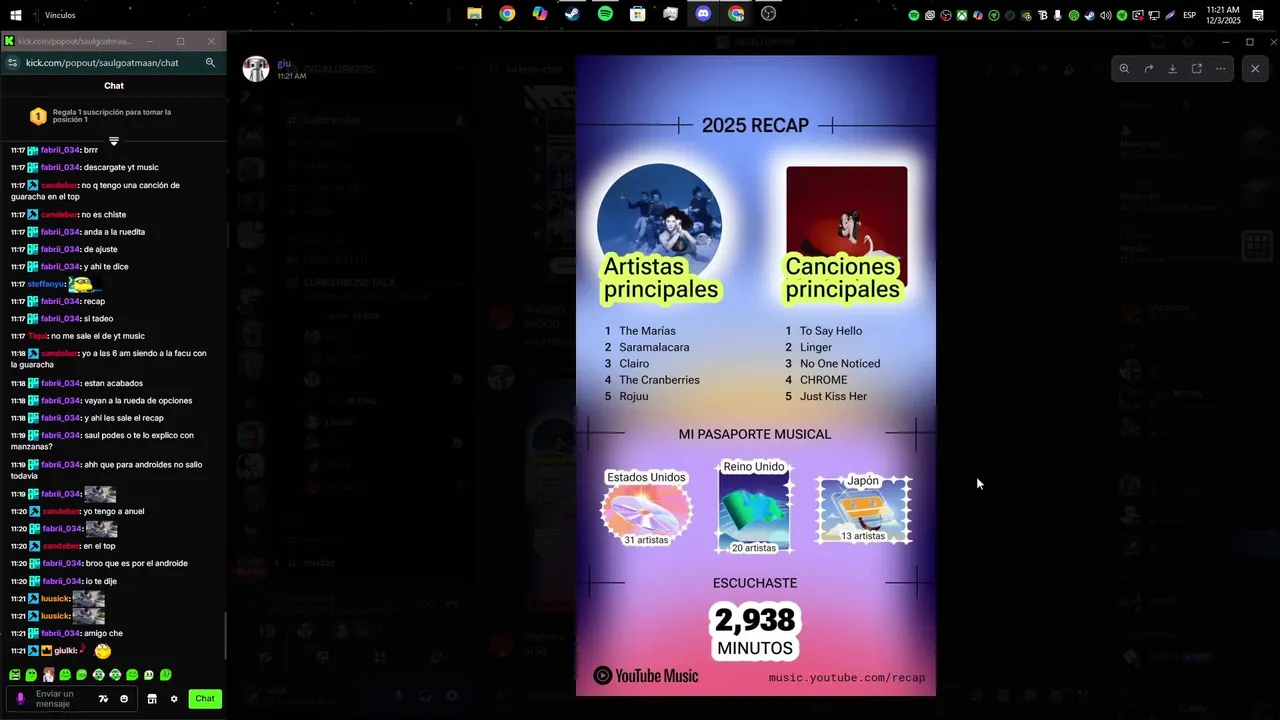
Task: Click the volume speaker tray icon
Action: (1106, 15)
